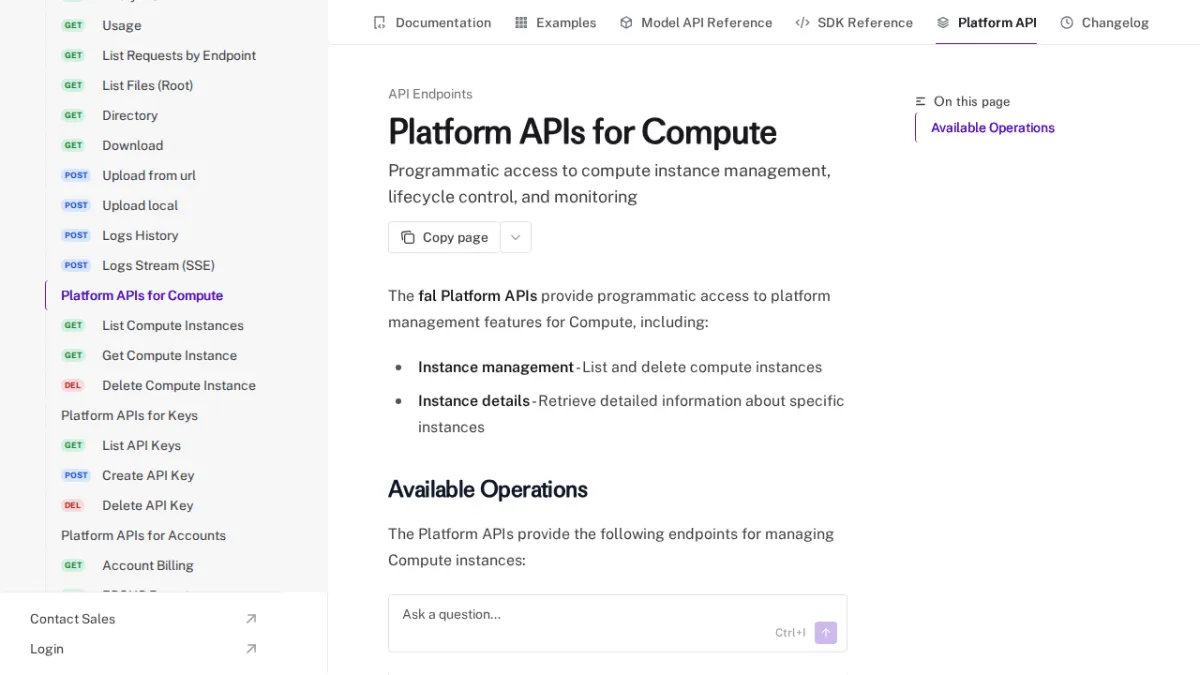This screenshot has width=1200, height=675.
Task: Click the Login external arrow icon
Action: pyautogui.click(x=251, y=649)
